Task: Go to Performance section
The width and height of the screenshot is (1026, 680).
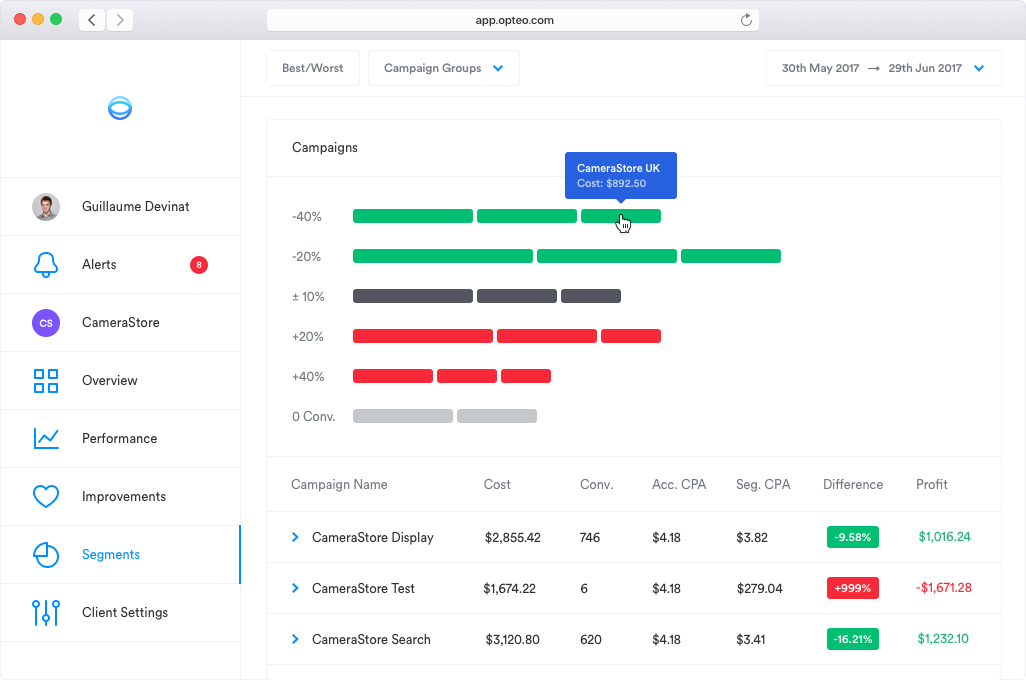Action: (x=120, y=438)
